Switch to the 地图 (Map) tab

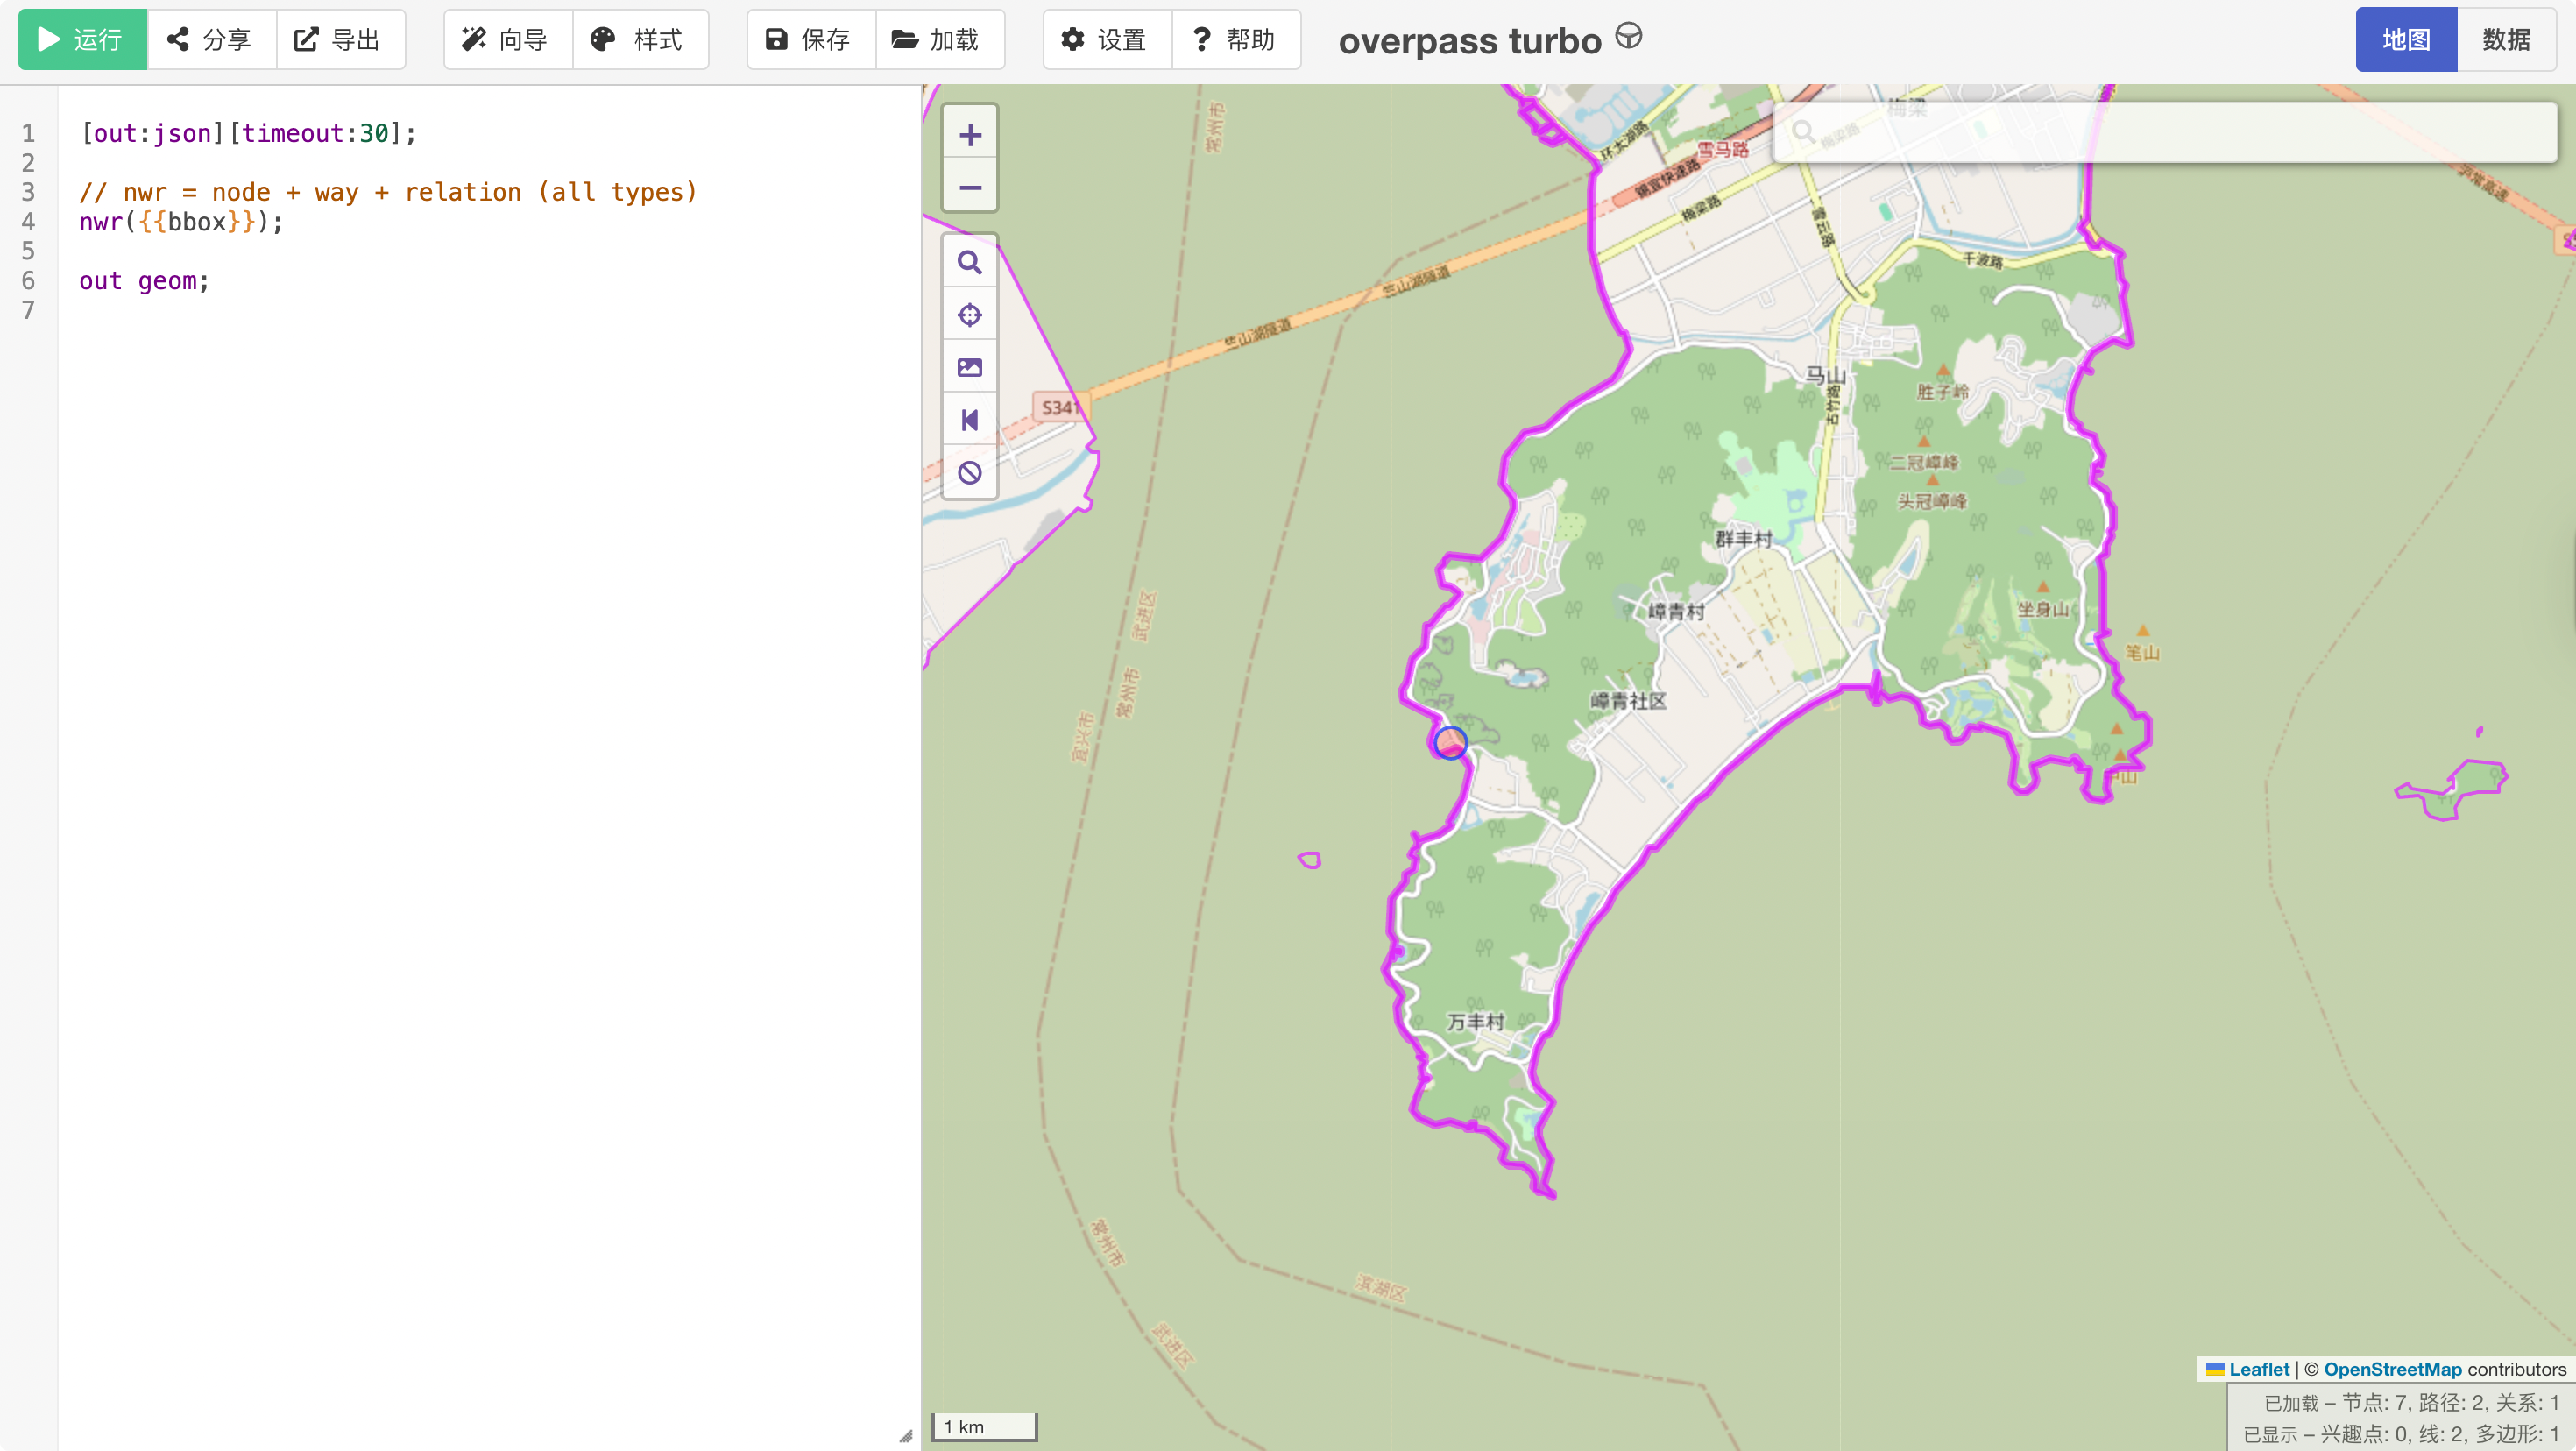2406,40
